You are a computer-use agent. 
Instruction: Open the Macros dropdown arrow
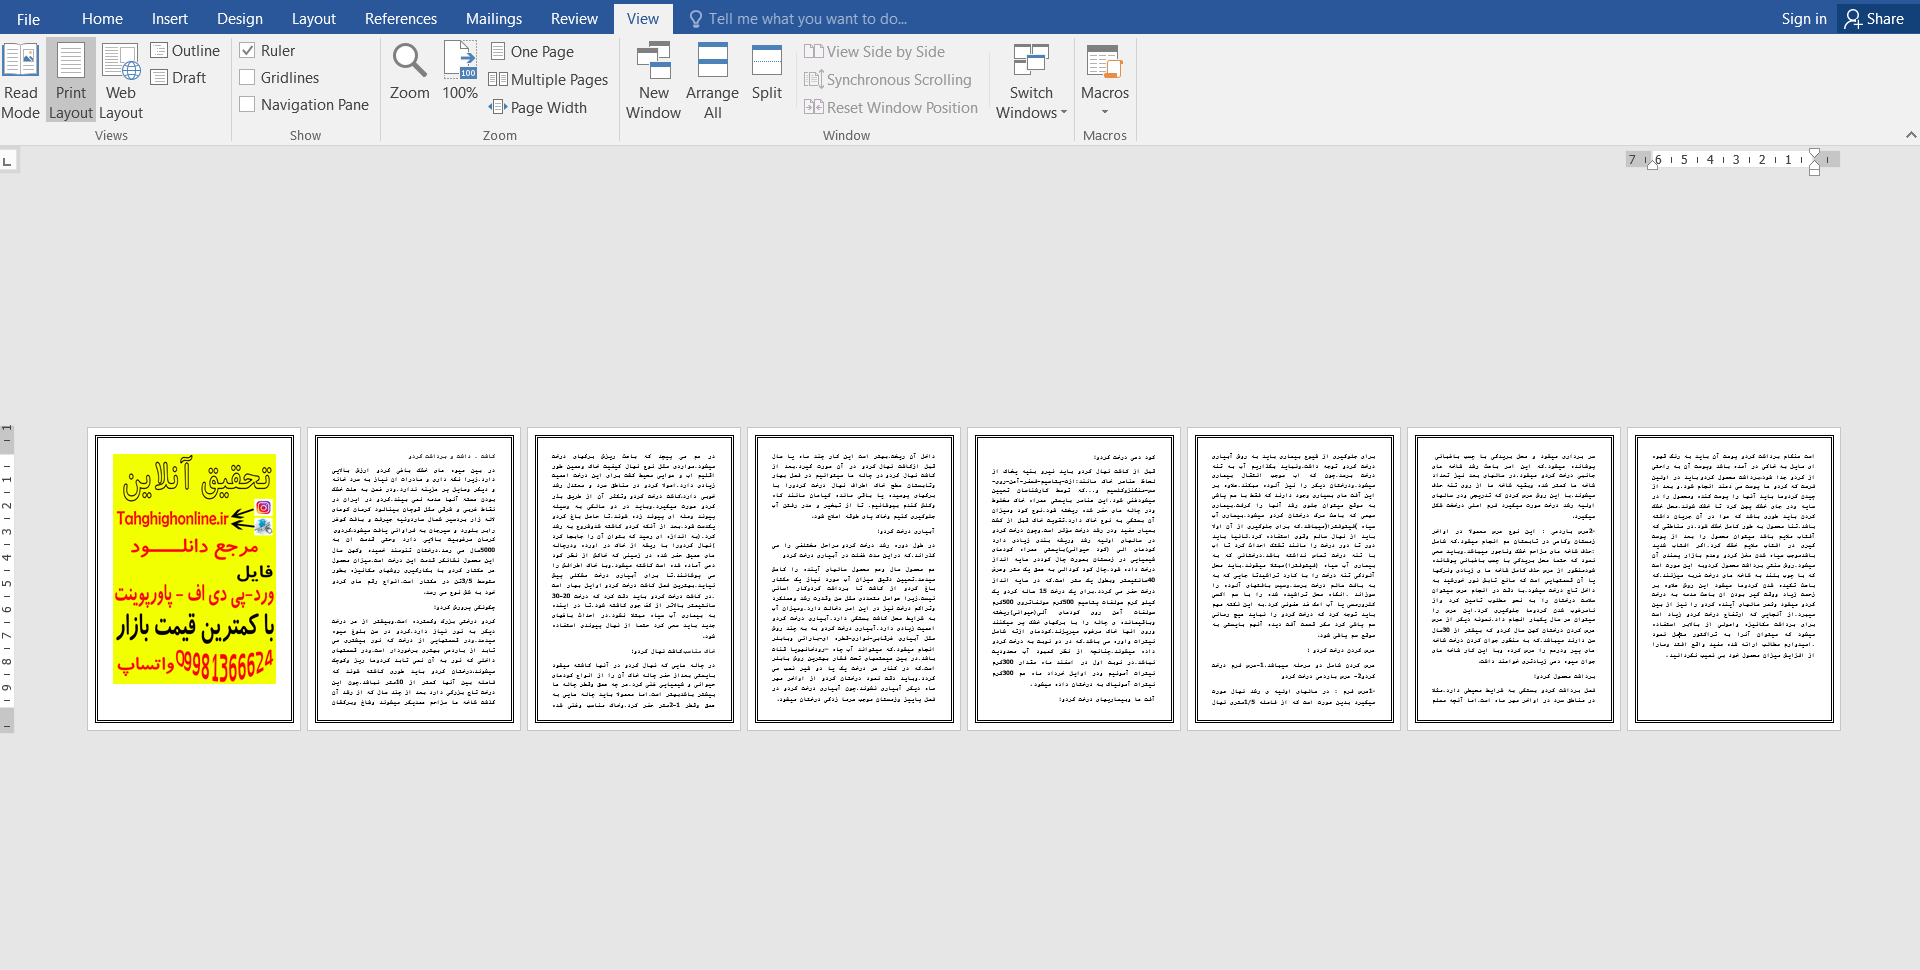(1104, 112)
